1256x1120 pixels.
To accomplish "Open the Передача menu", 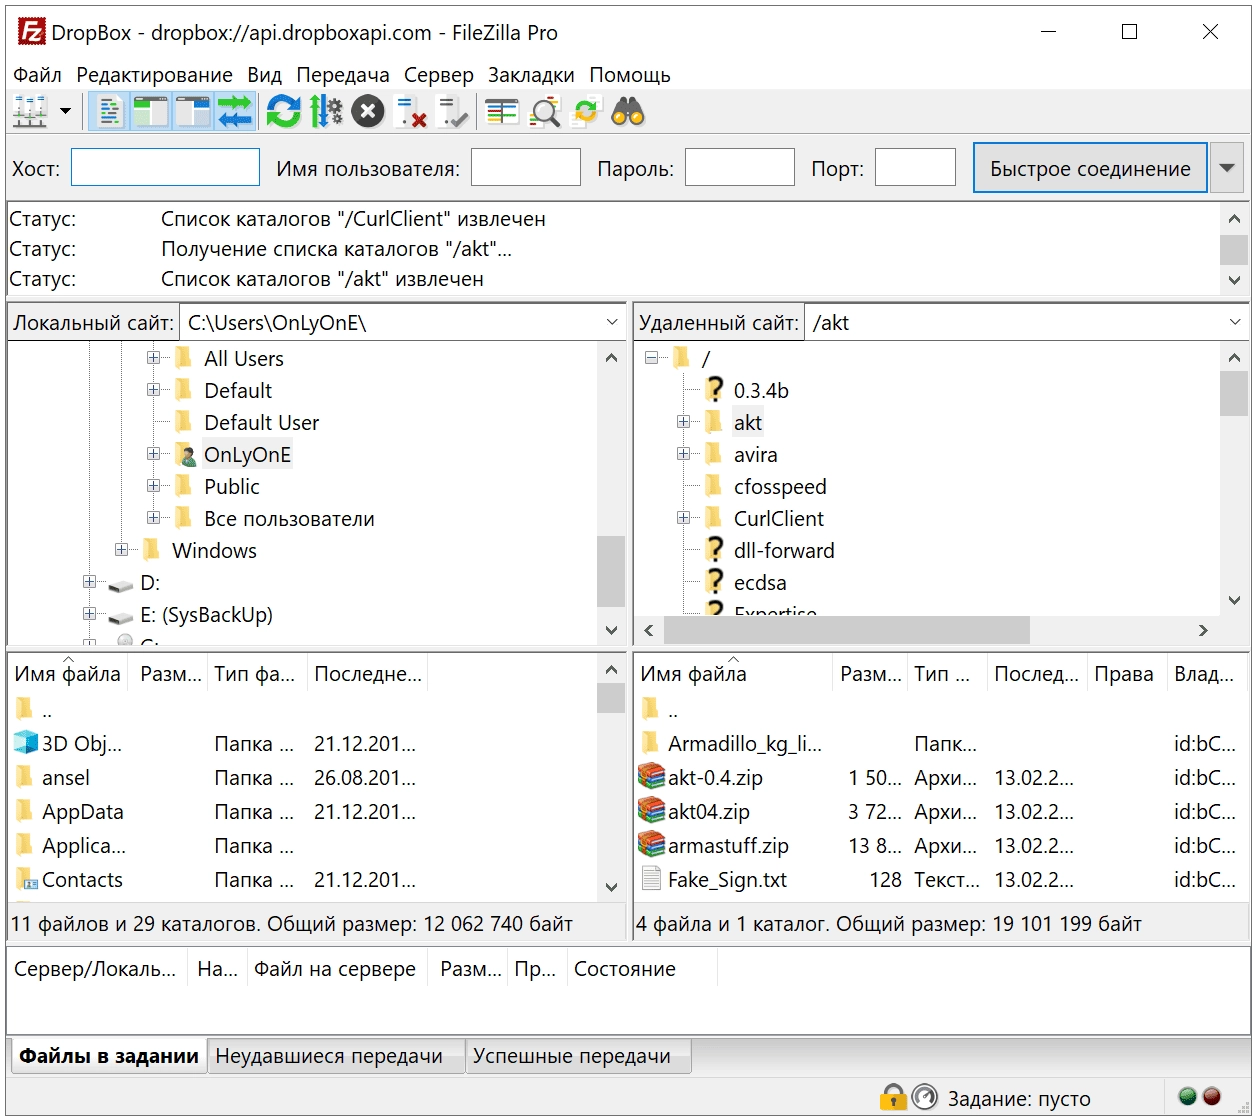I will point(343,75).
